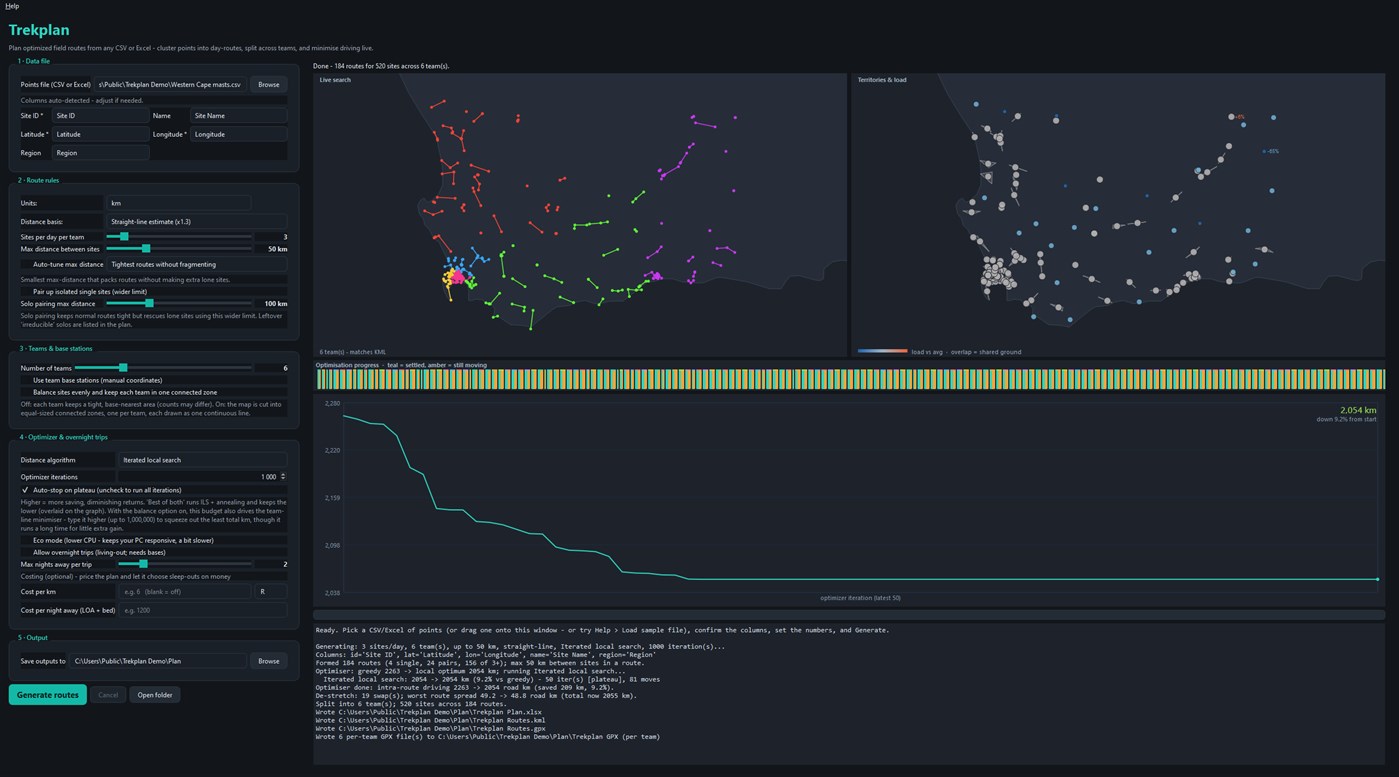Click the Max nights away per trip slider
The image size is (1399, 777).
[186, 564]
